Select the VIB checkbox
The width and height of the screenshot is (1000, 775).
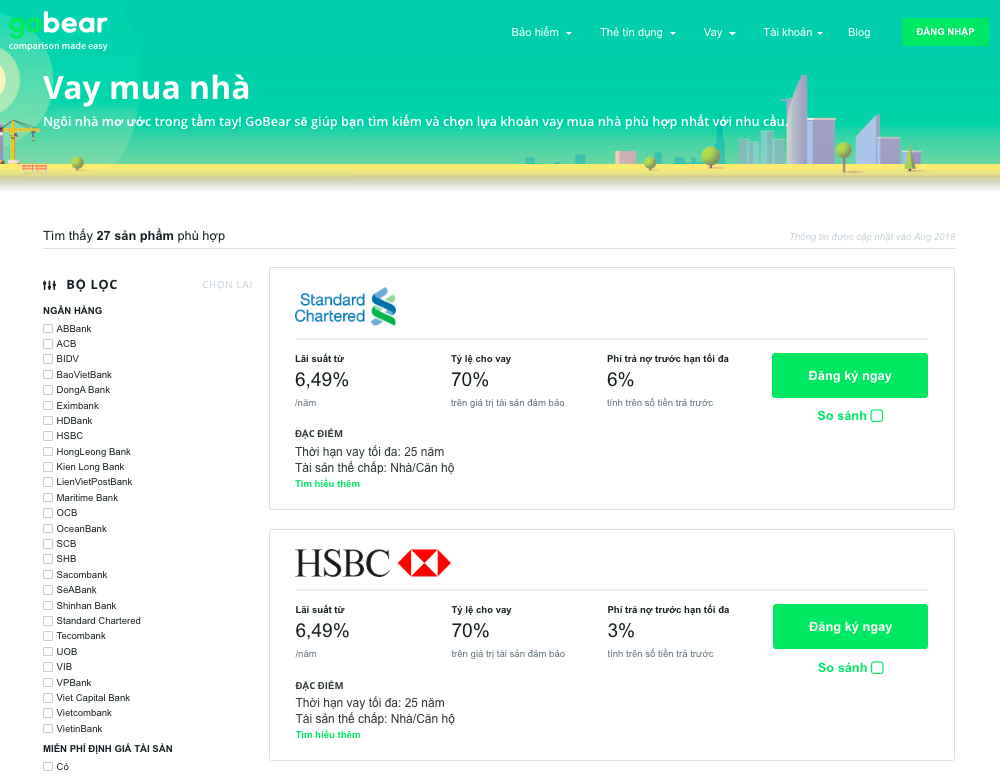[x=48, y=667]
